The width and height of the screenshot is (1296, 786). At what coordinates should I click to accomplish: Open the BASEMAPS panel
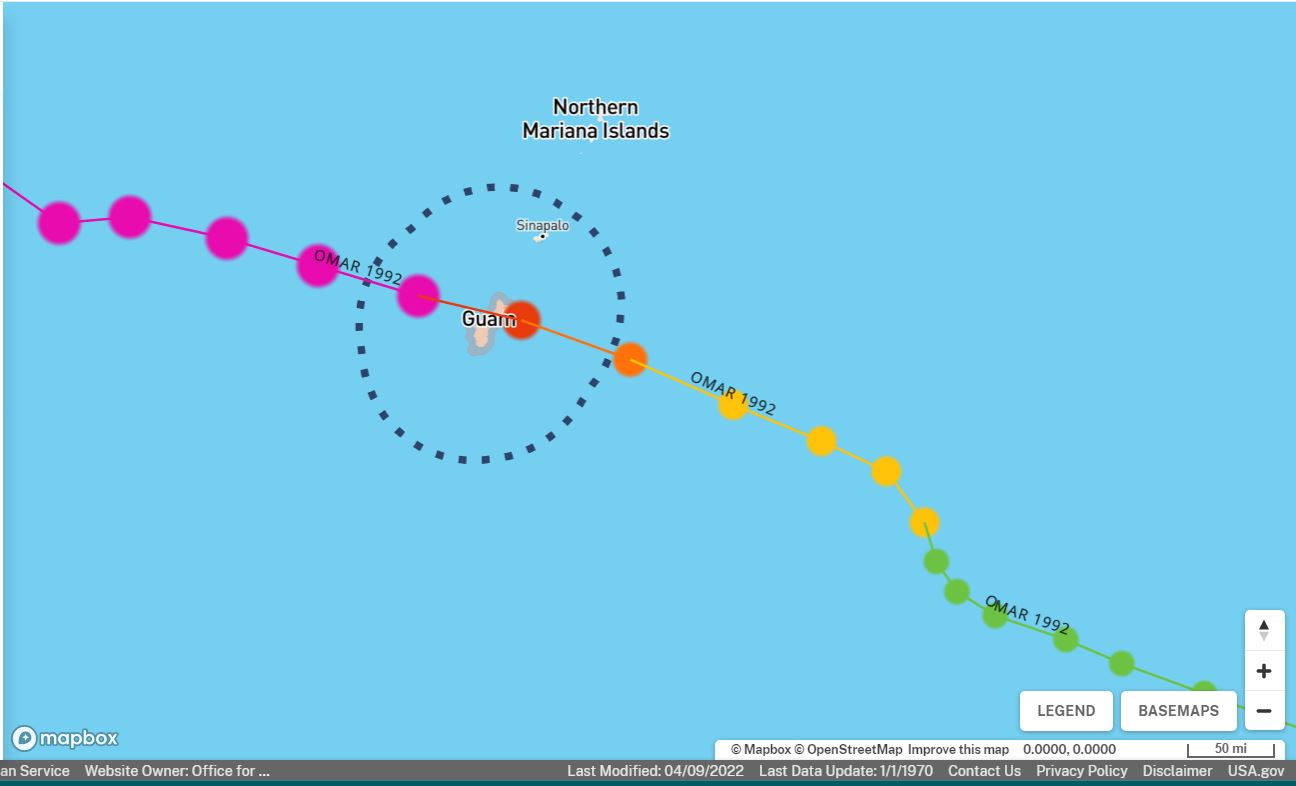coord(1178,711)
